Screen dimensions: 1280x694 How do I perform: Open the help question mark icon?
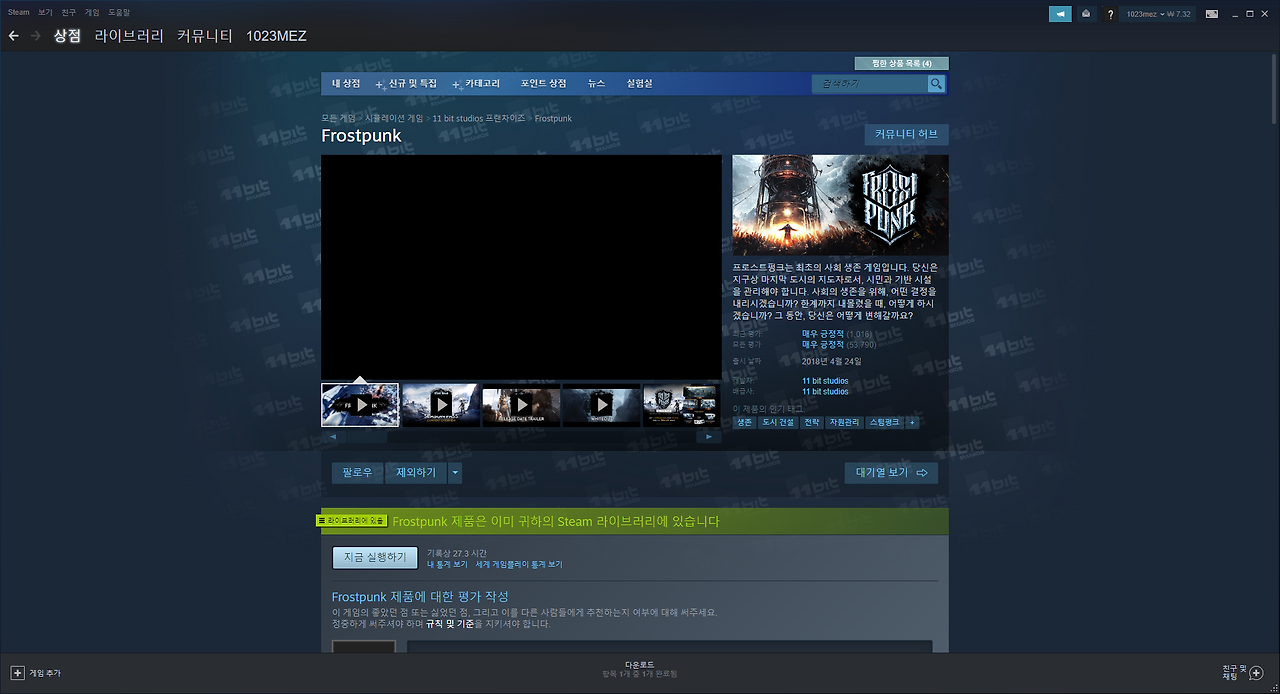tap(1110, 14)
